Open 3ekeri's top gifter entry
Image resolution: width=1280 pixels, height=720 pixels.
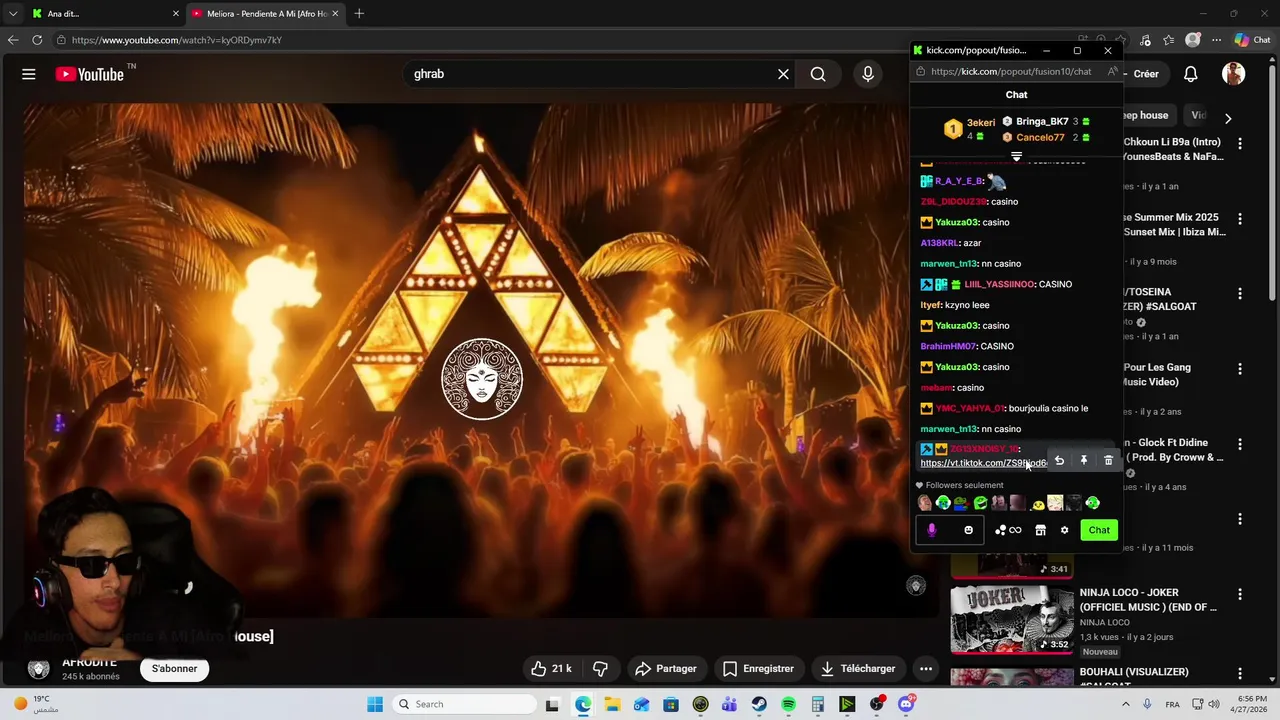[x=970, y=129]
